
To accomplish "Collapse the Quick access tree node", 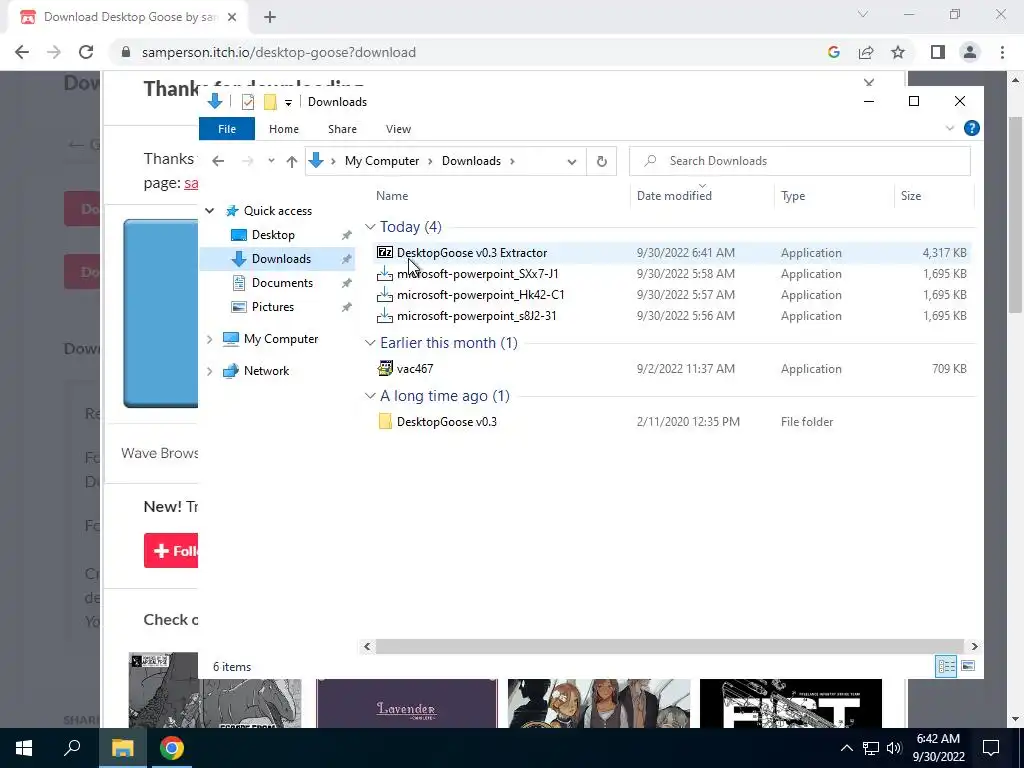I will [210, 211].
